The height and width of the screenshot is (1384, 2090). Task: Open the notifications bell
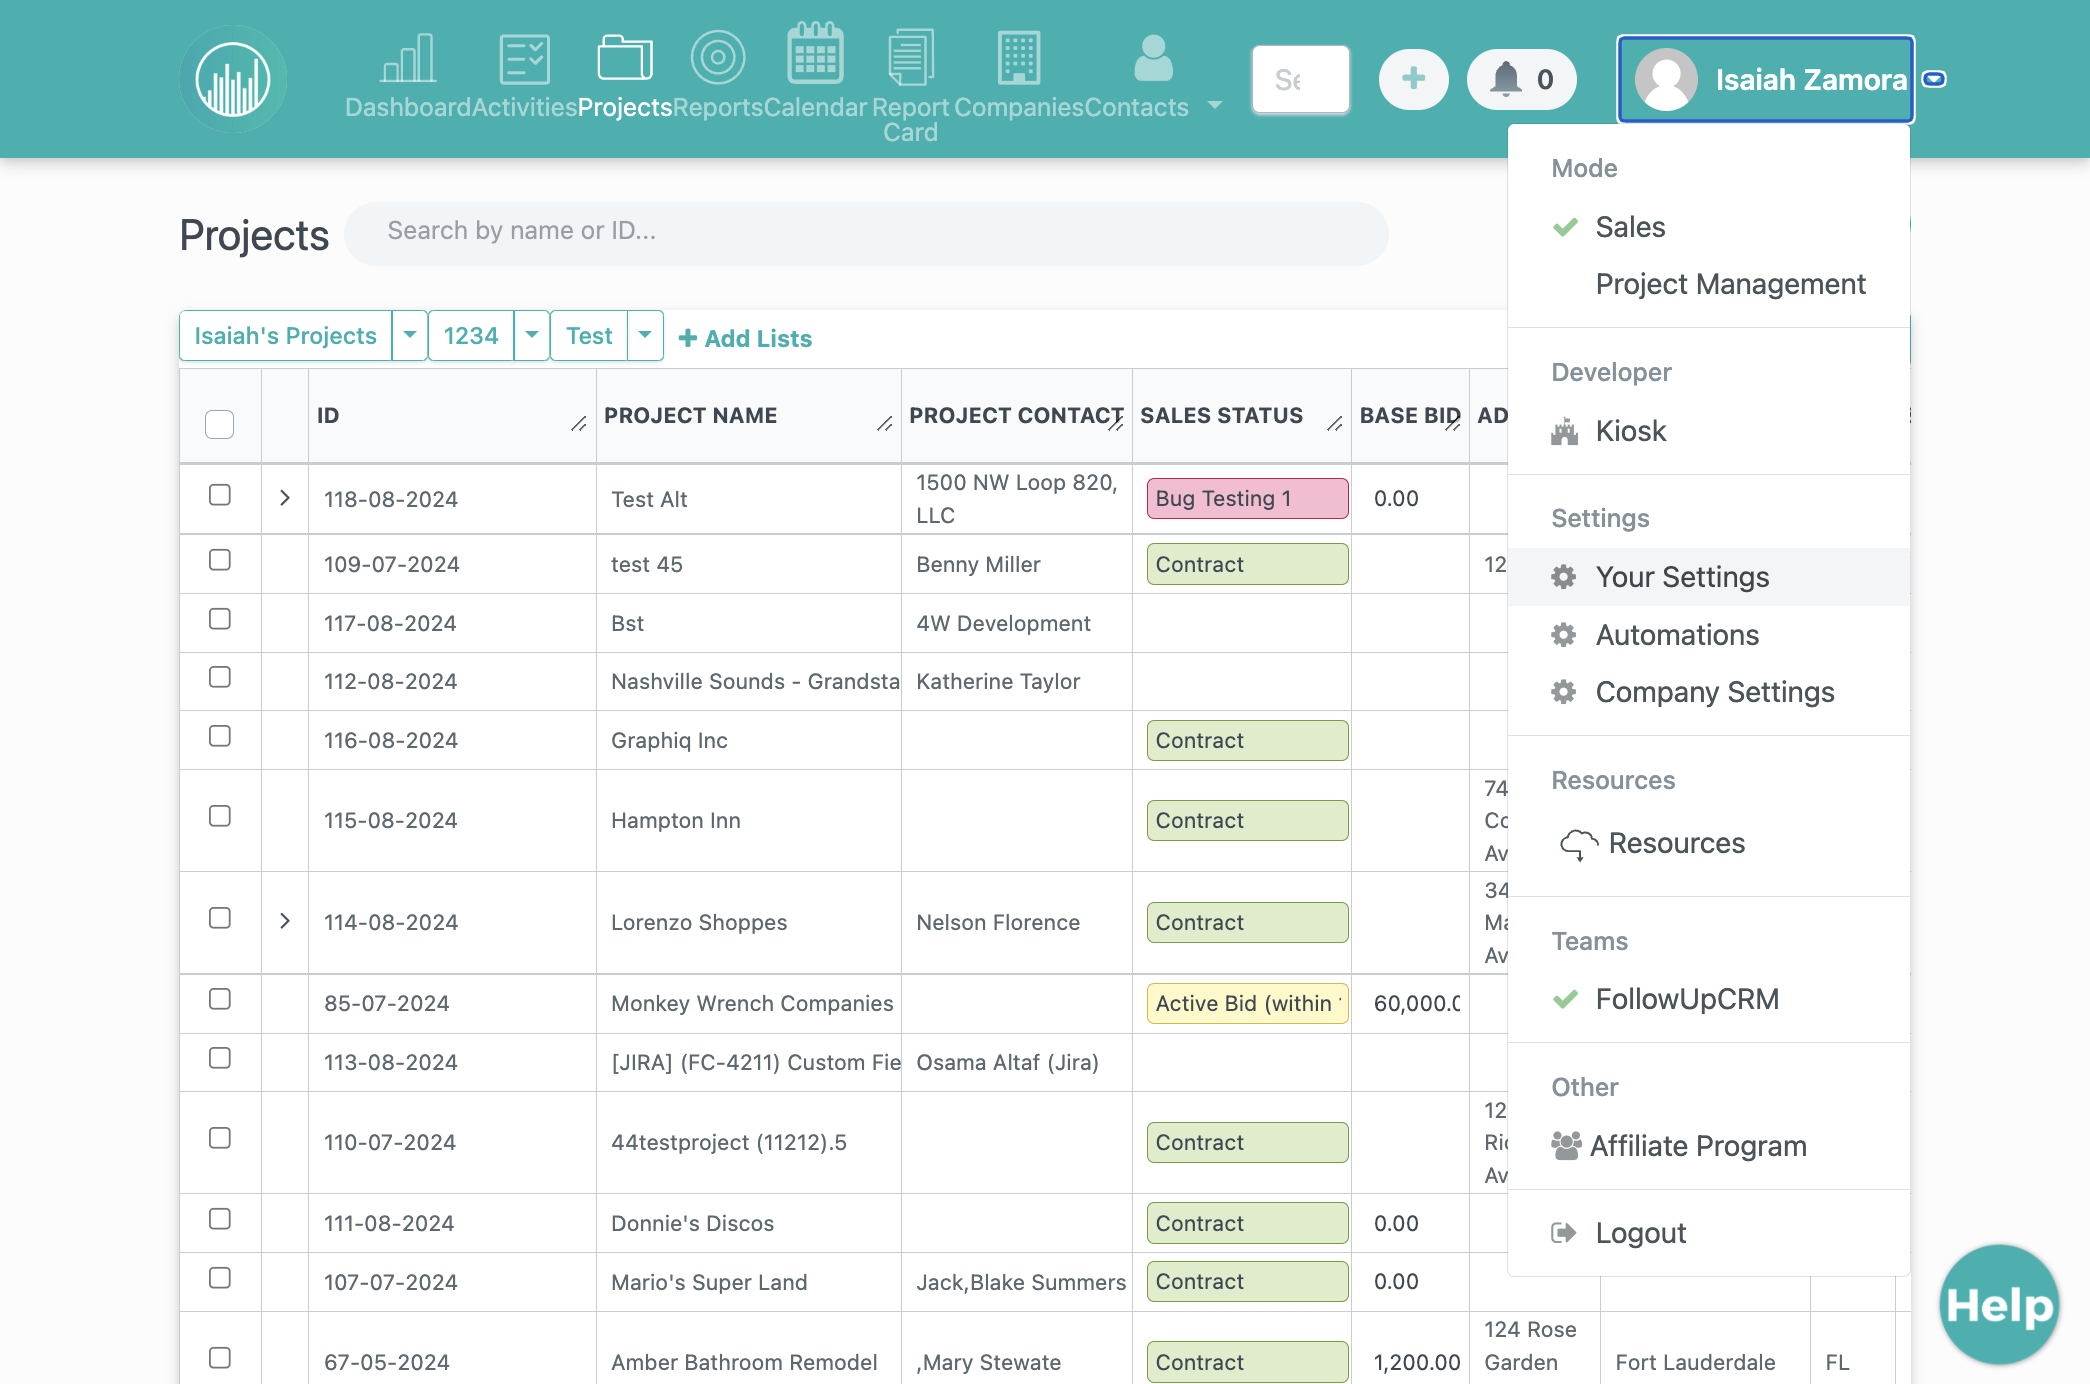coord(1521,79)
